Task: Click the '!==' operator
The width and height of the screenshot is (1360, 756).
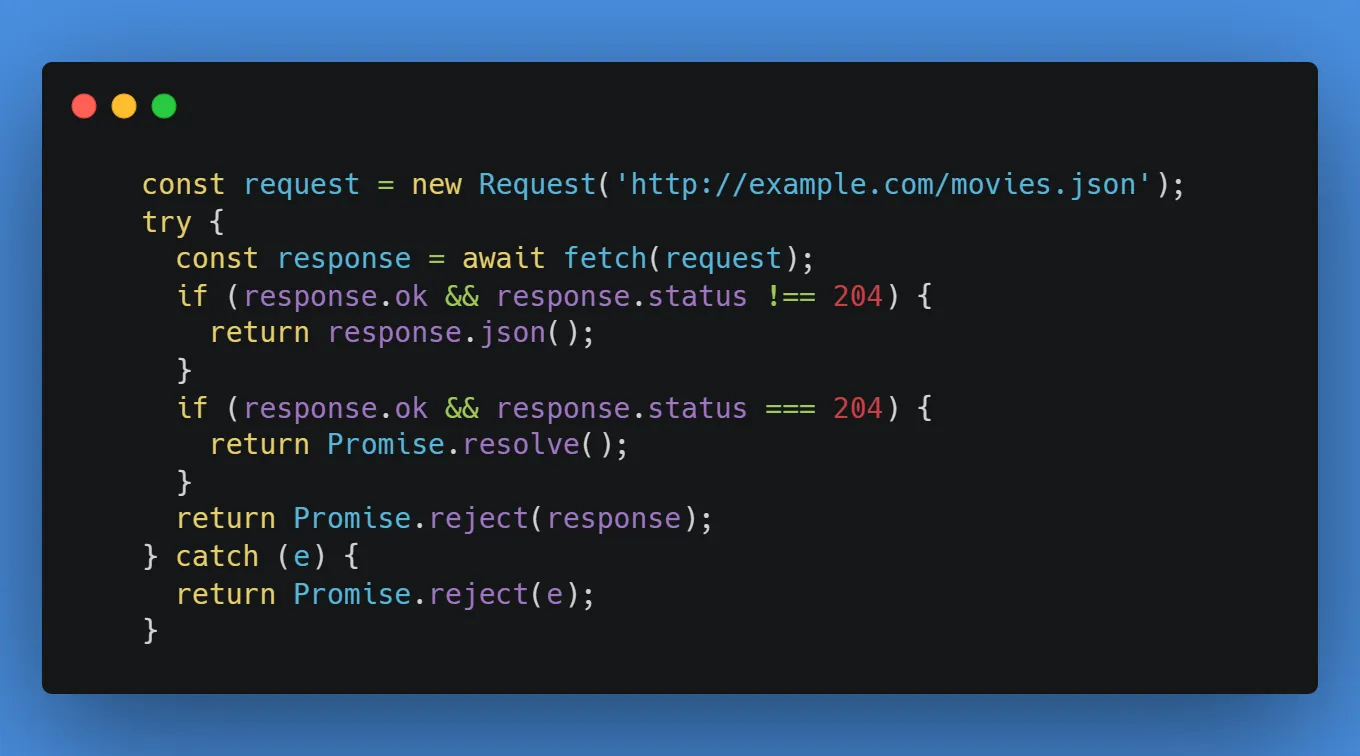Action: click(791, 297)
